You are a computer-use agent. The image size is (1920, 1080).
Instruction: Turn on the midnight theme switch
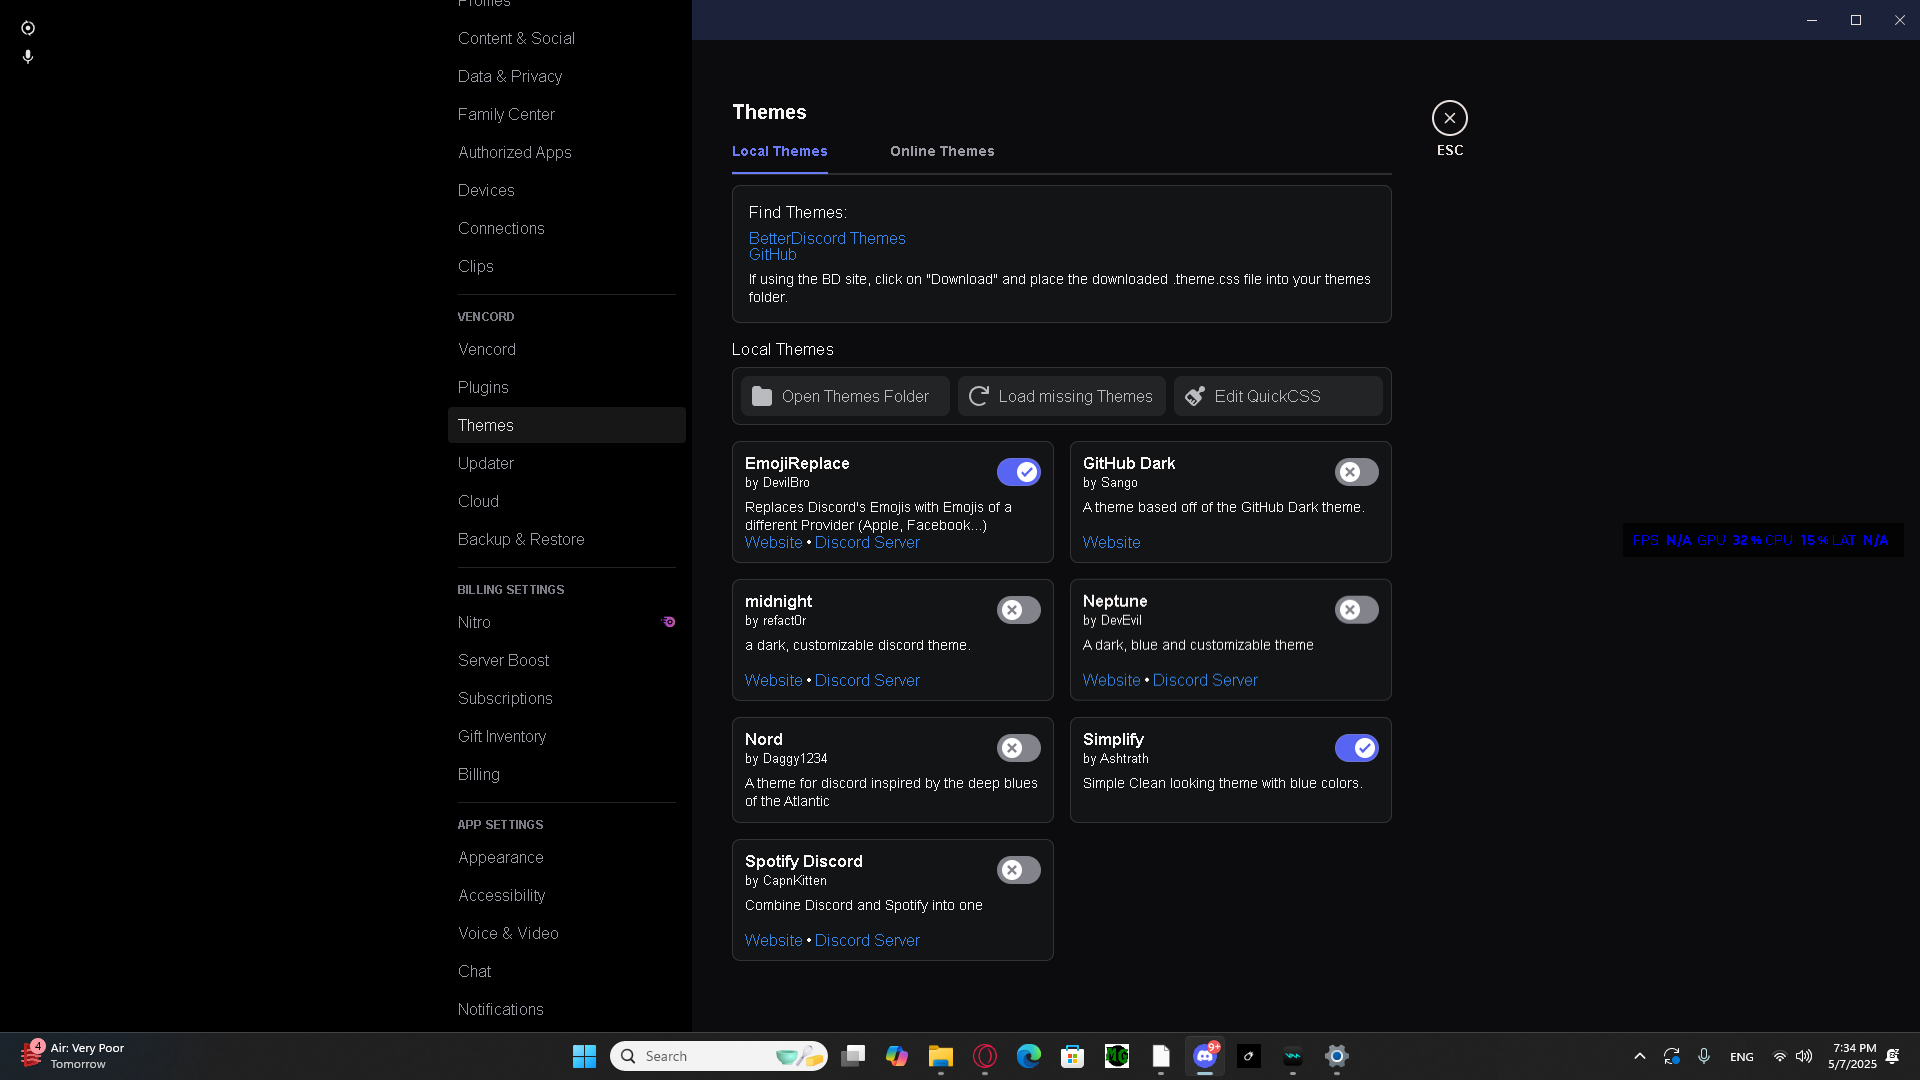(x=1018, y=610)
